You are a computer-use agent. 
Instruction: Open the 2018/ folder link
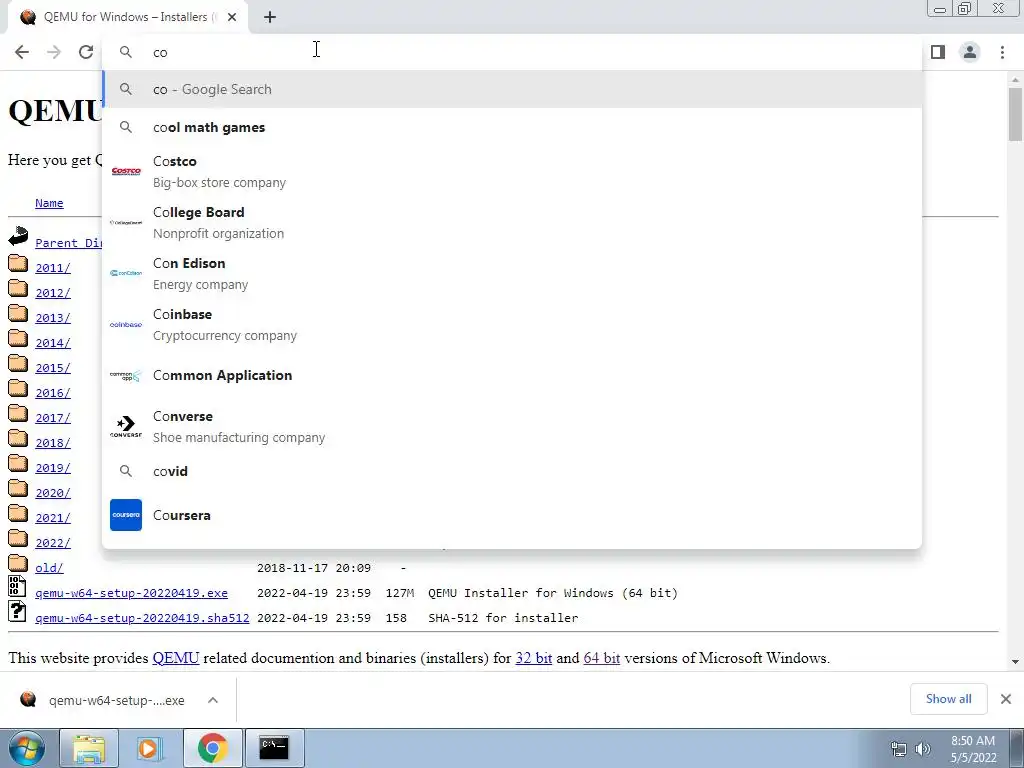[53, 443]
